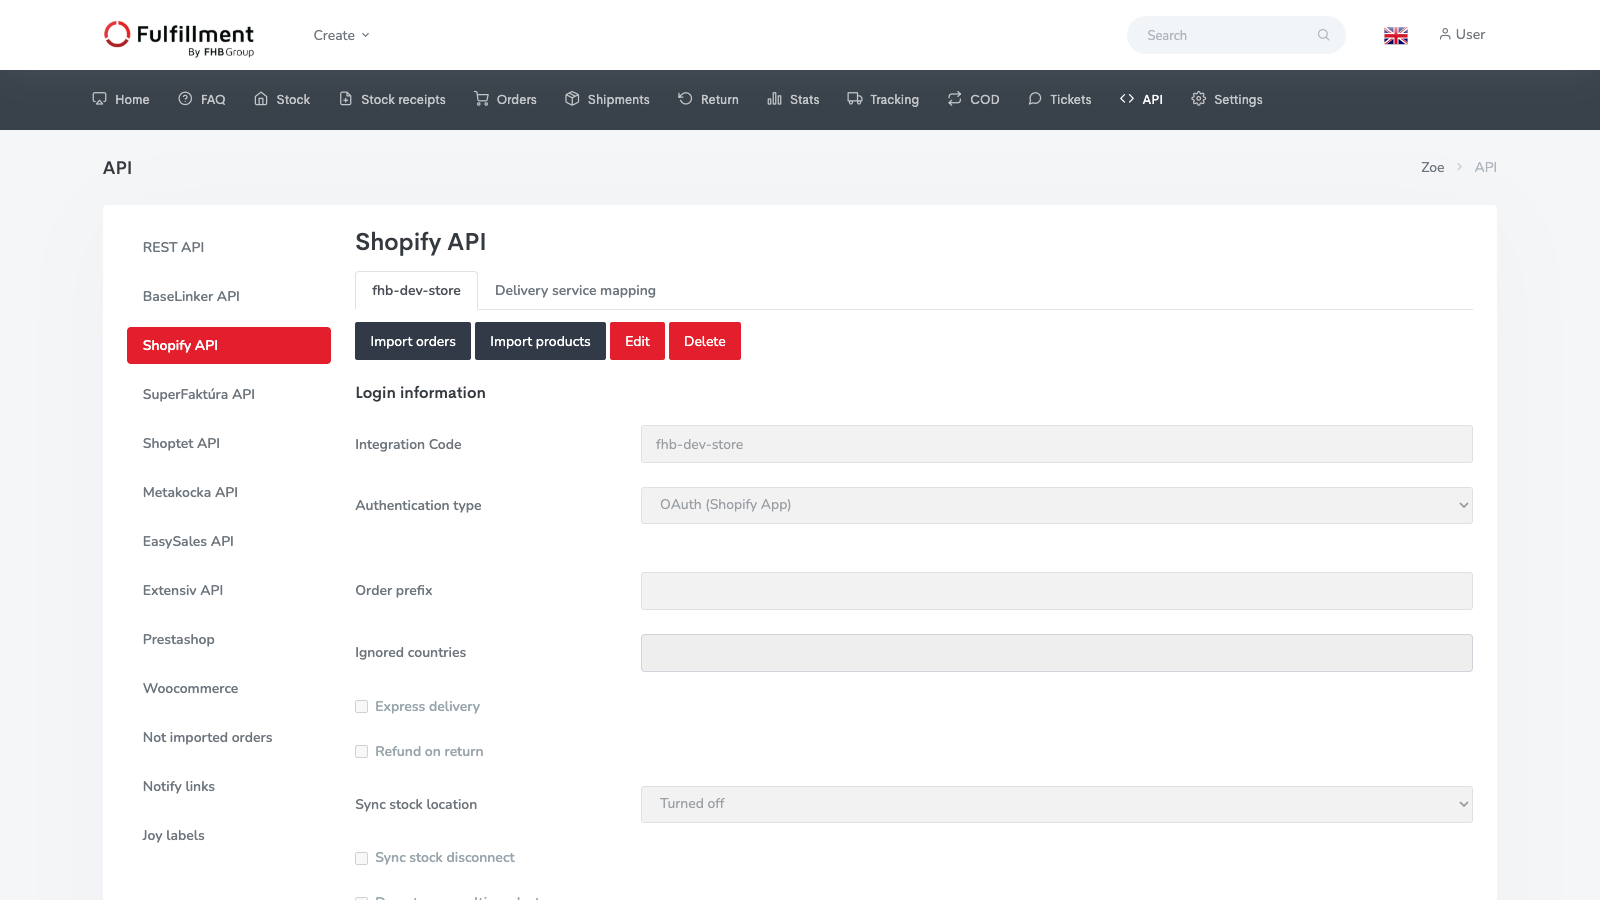The width and height of the screenshot is (1600, 900).
Task: Expand the Create menu
Action: tap(341, 35)
